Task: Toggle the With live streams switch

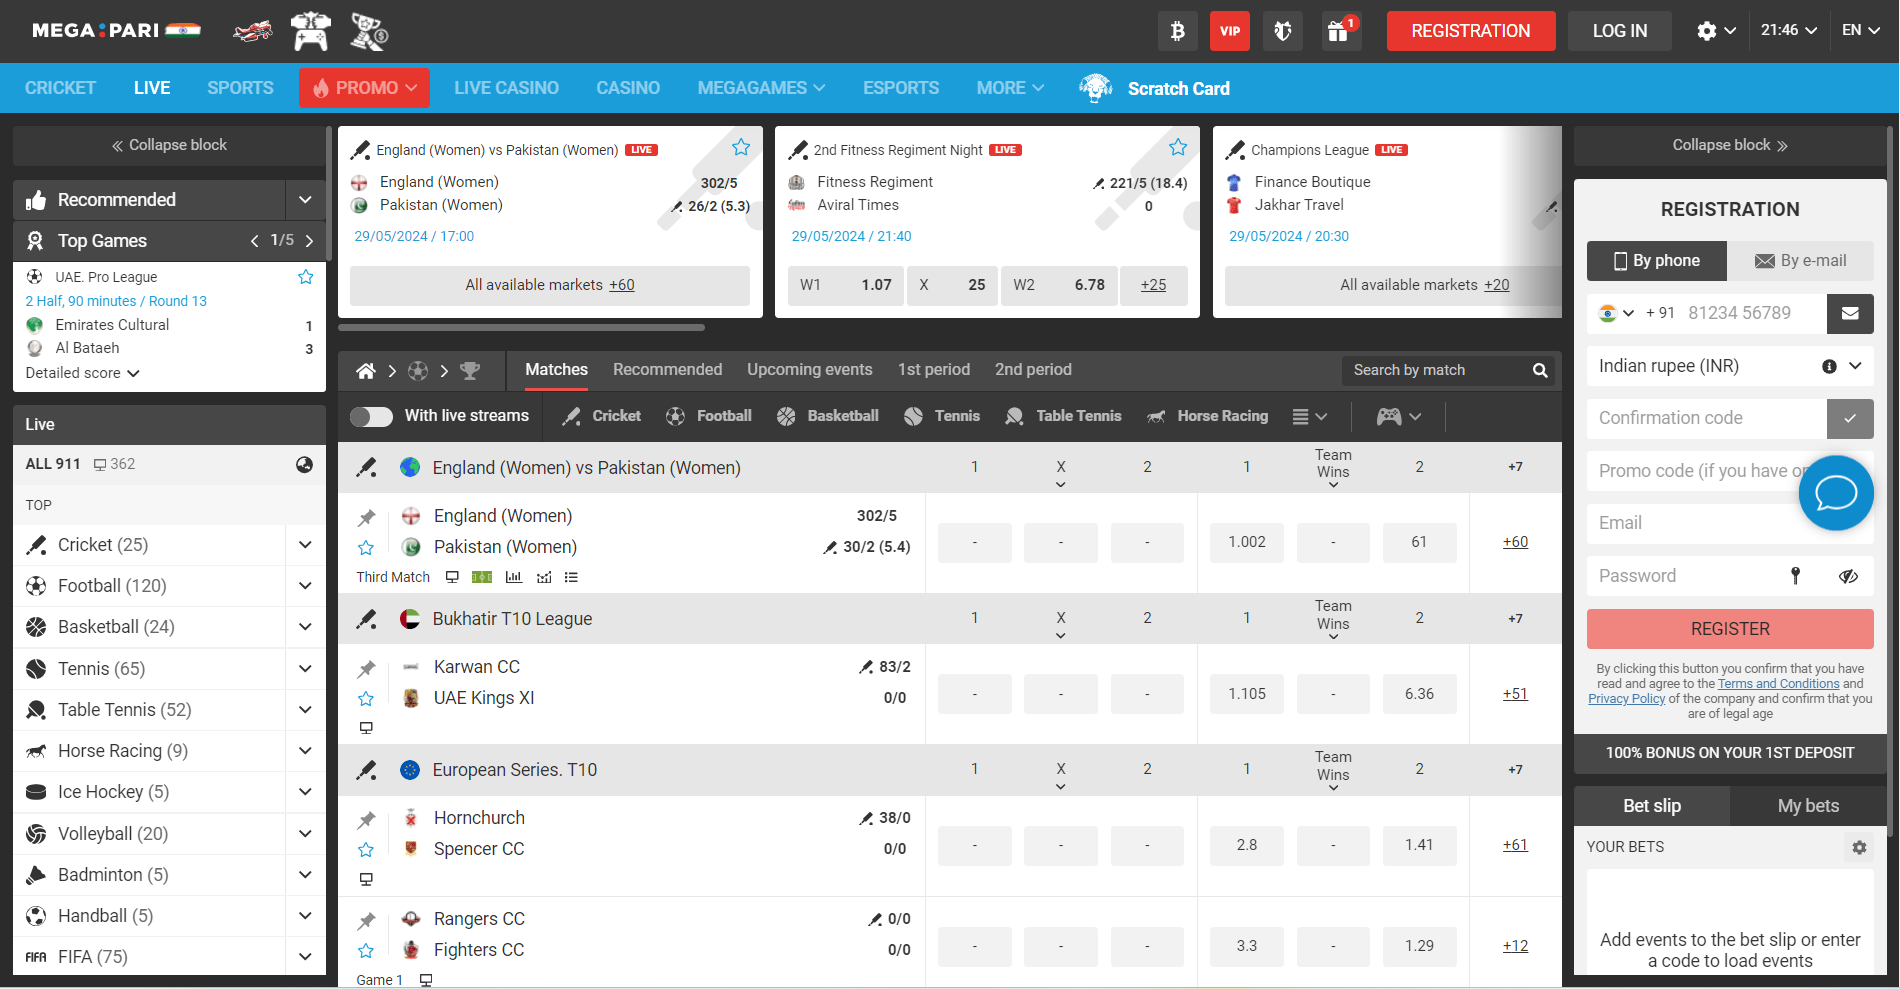Action: coord(371,416)
